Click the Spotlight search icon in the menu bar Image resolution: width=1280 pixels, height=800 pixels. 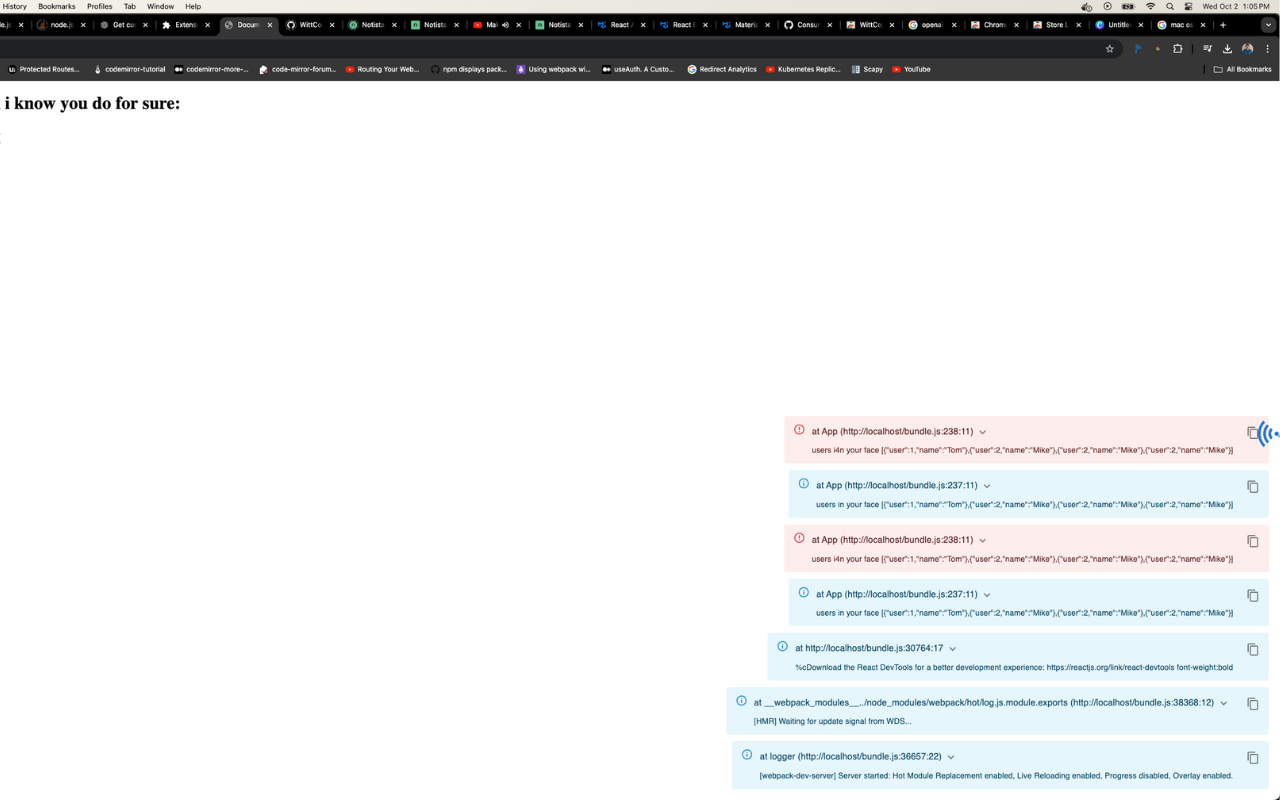(x=1170, y=6)
